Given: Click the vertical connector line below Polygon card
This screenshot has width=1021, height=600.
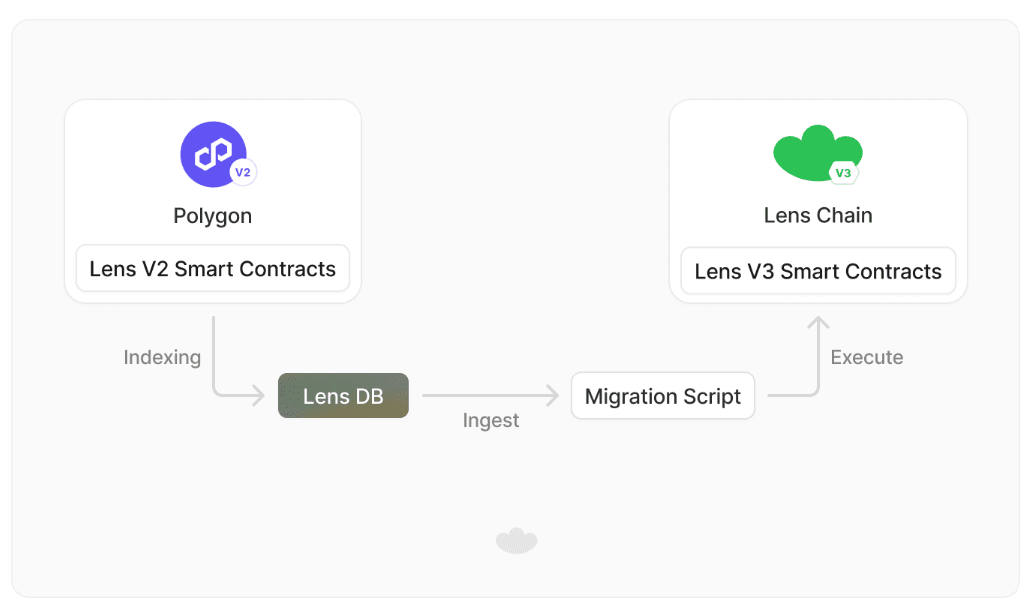Looking at the screenshot, I should (x=213, y=352).
